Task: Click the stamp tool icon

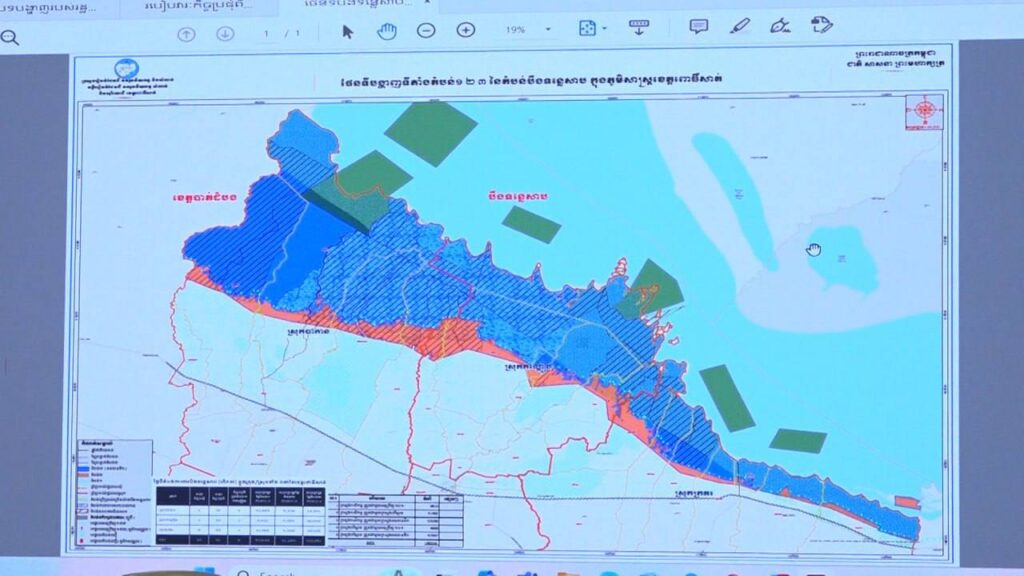Action: pos(822,24)
